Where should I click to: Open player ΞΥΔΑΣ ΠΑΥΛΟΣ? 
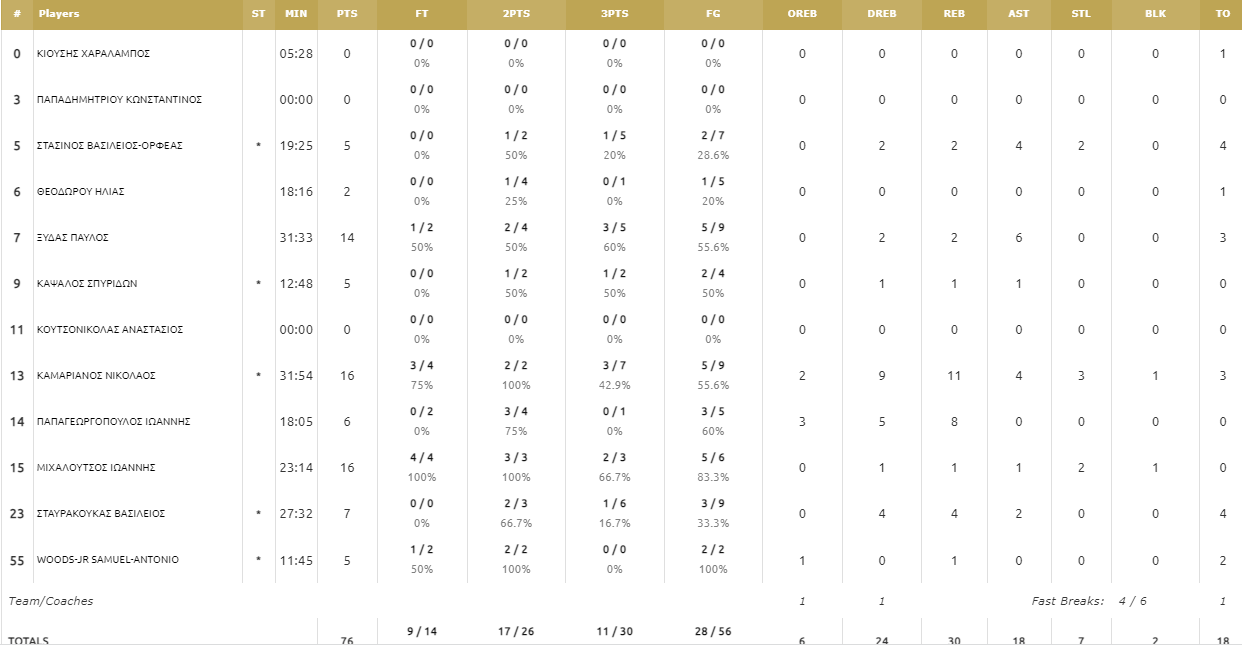pyautogui.click(x=72, y=238)
